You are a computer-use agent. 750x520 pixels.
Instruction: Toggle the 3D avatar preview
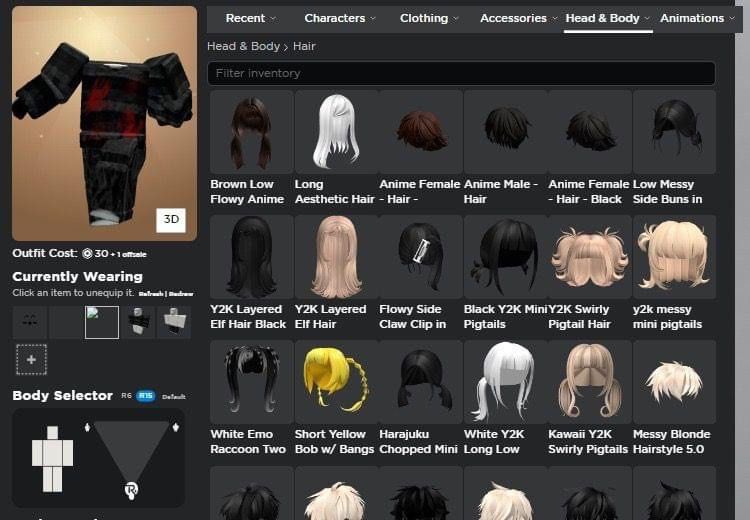click(170, 220)
